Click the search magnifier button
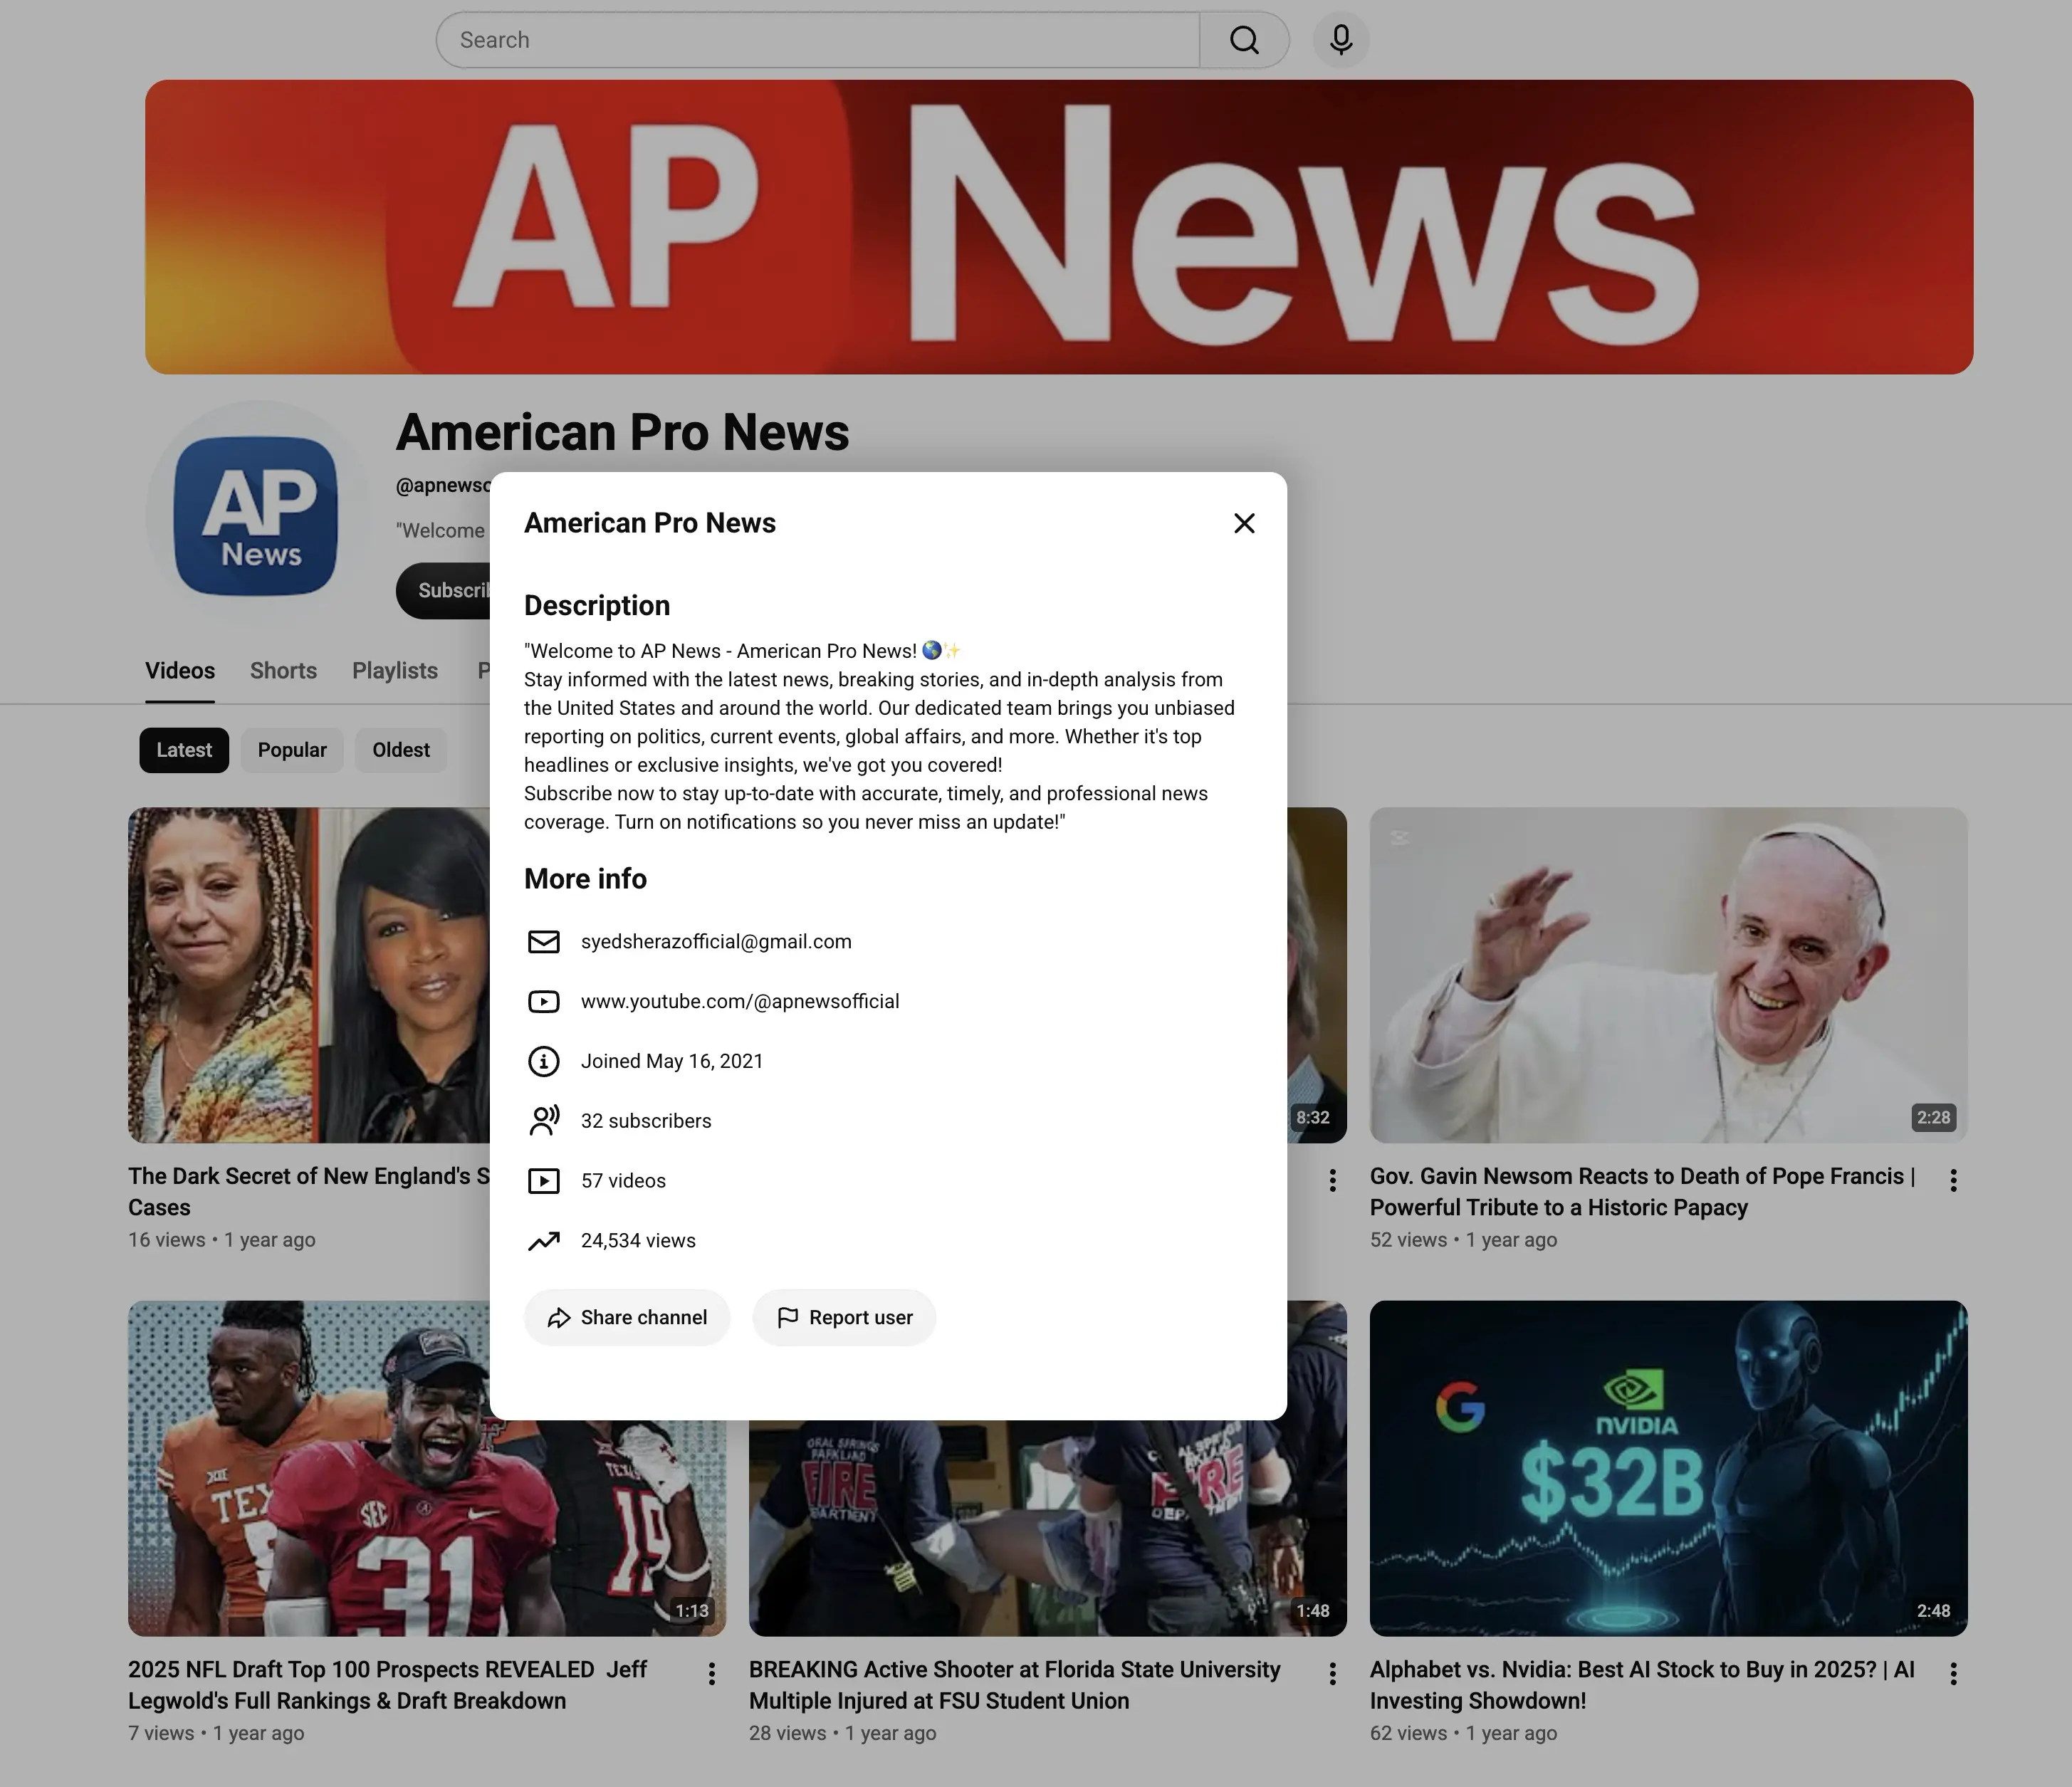 pos(1244,40)
